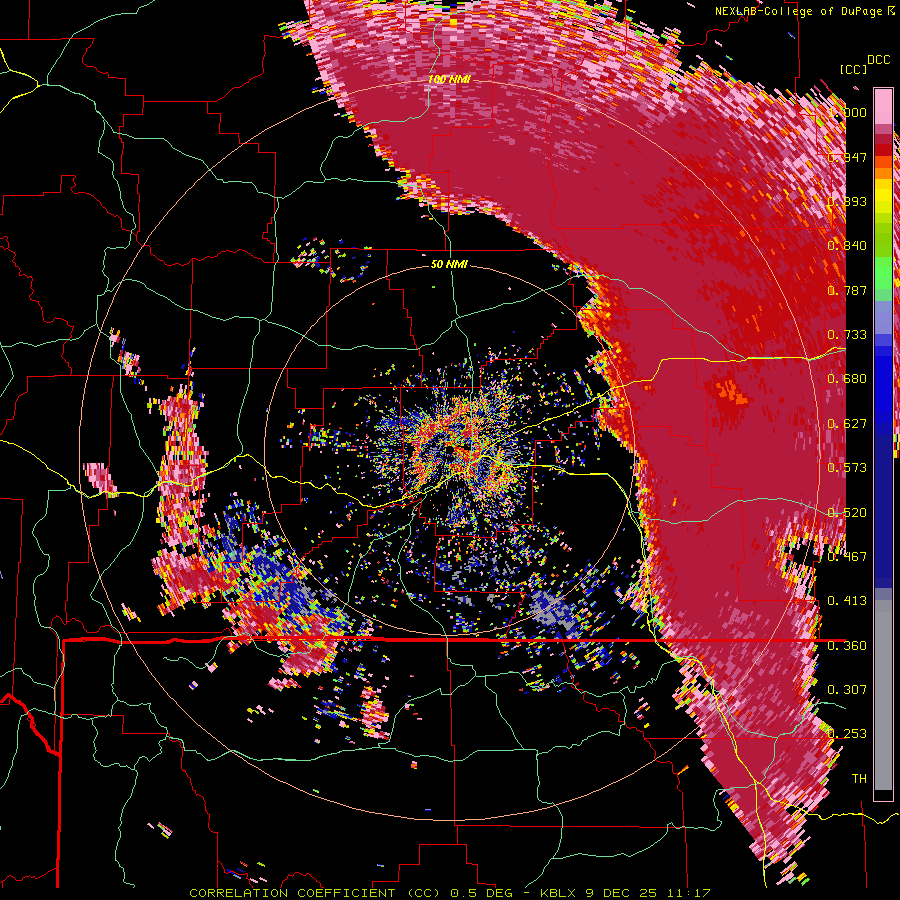This screenshot has height=900, width=900.
Task: Click the CORRELATION COEFFICIENT (CC) product title
Action: click(x=315, y=893)
